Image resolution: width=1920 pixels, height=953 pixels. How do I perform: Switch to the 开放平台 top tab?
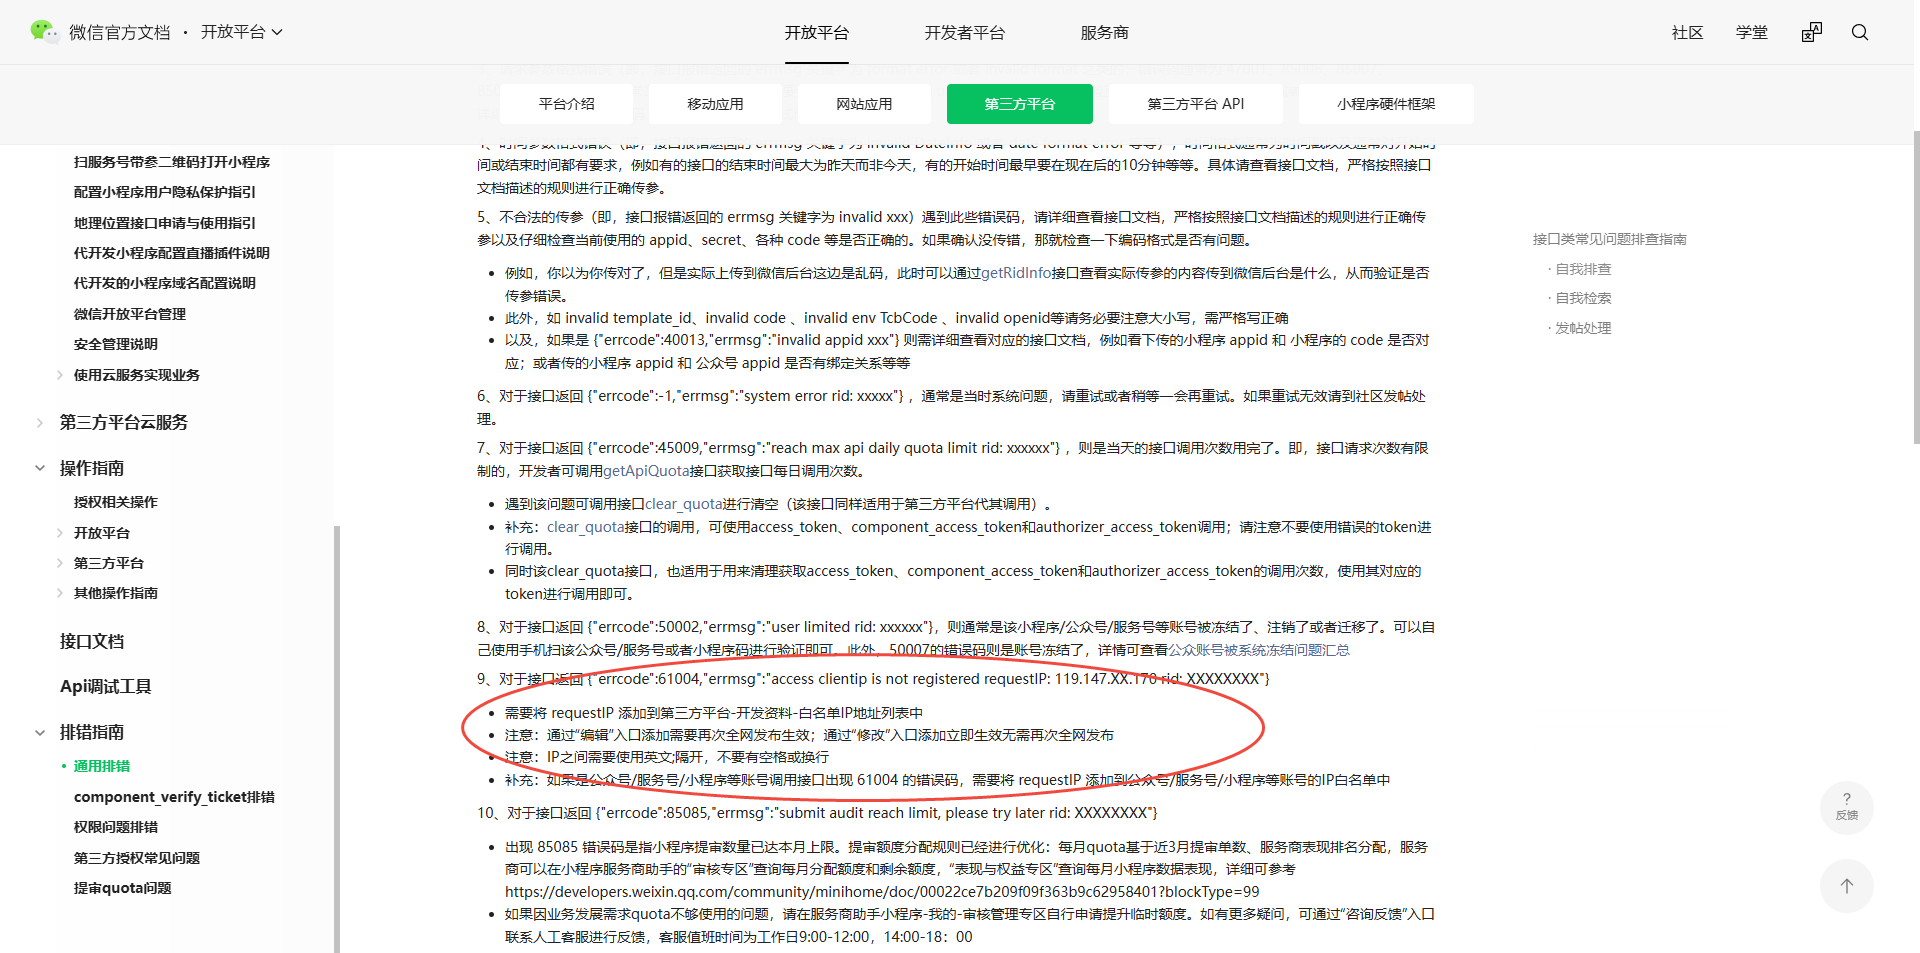click(x=816, y=33)
